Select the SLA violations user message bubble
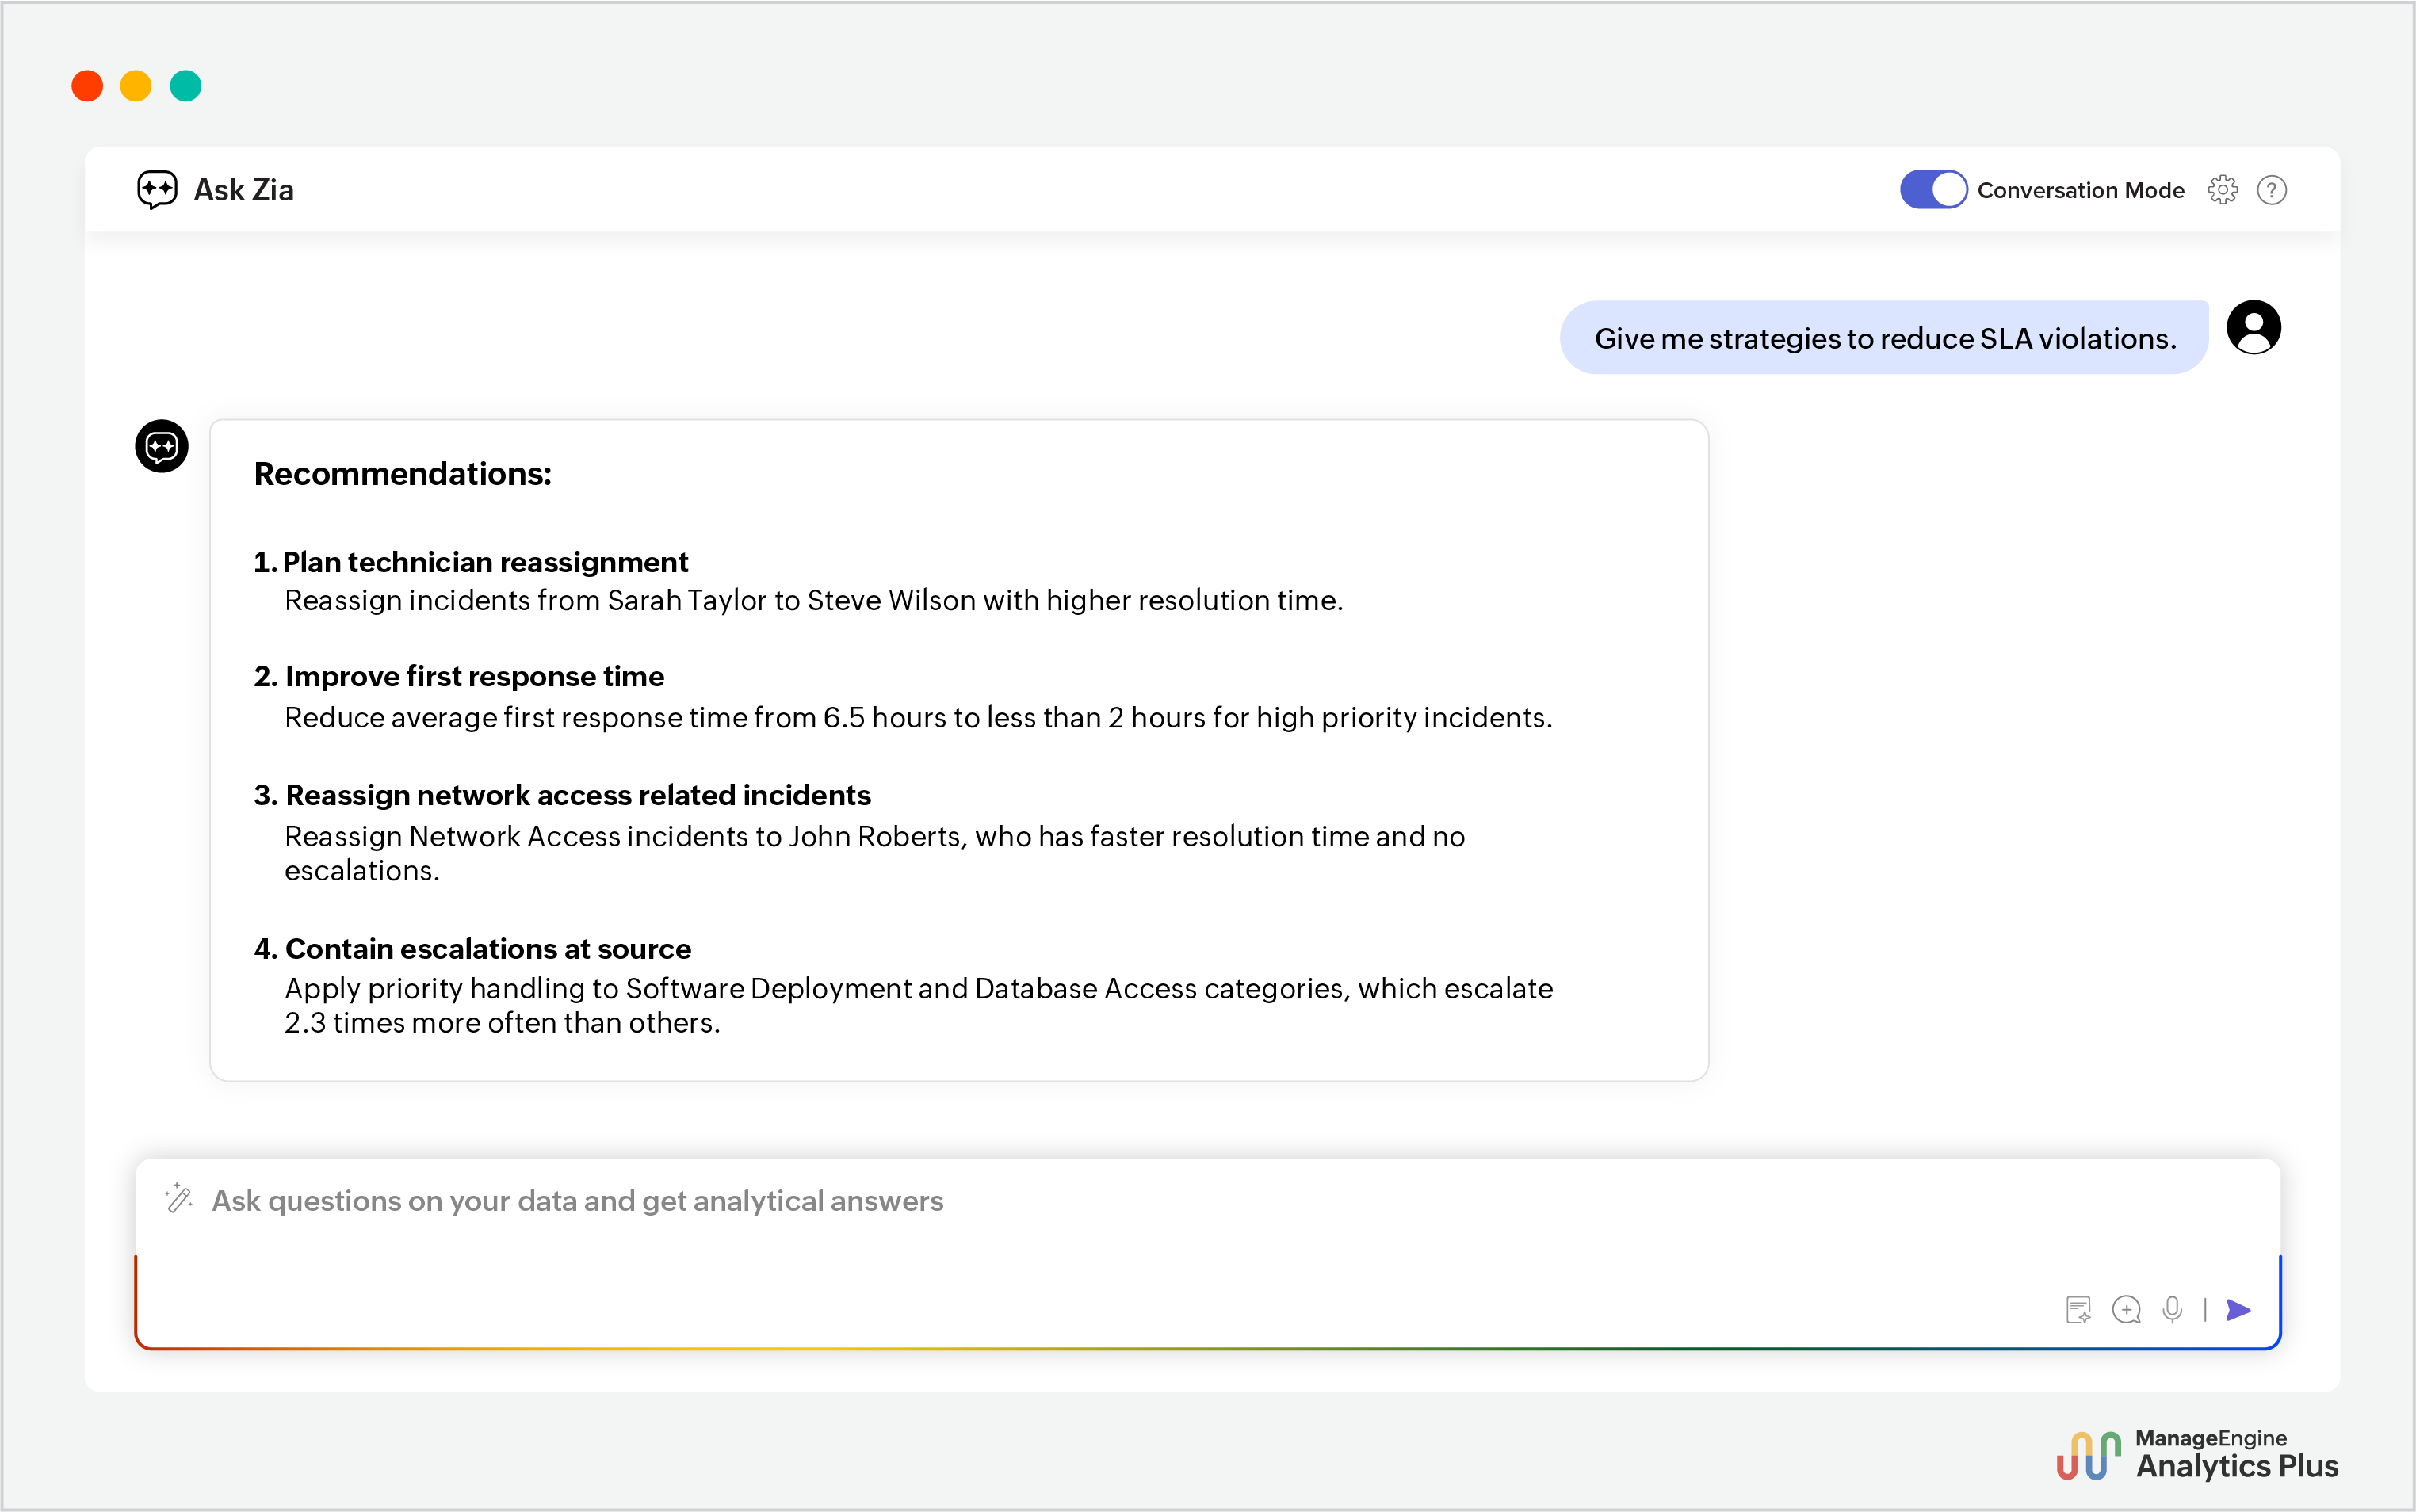The image size is (2416, 1512). coord(1884,338)
